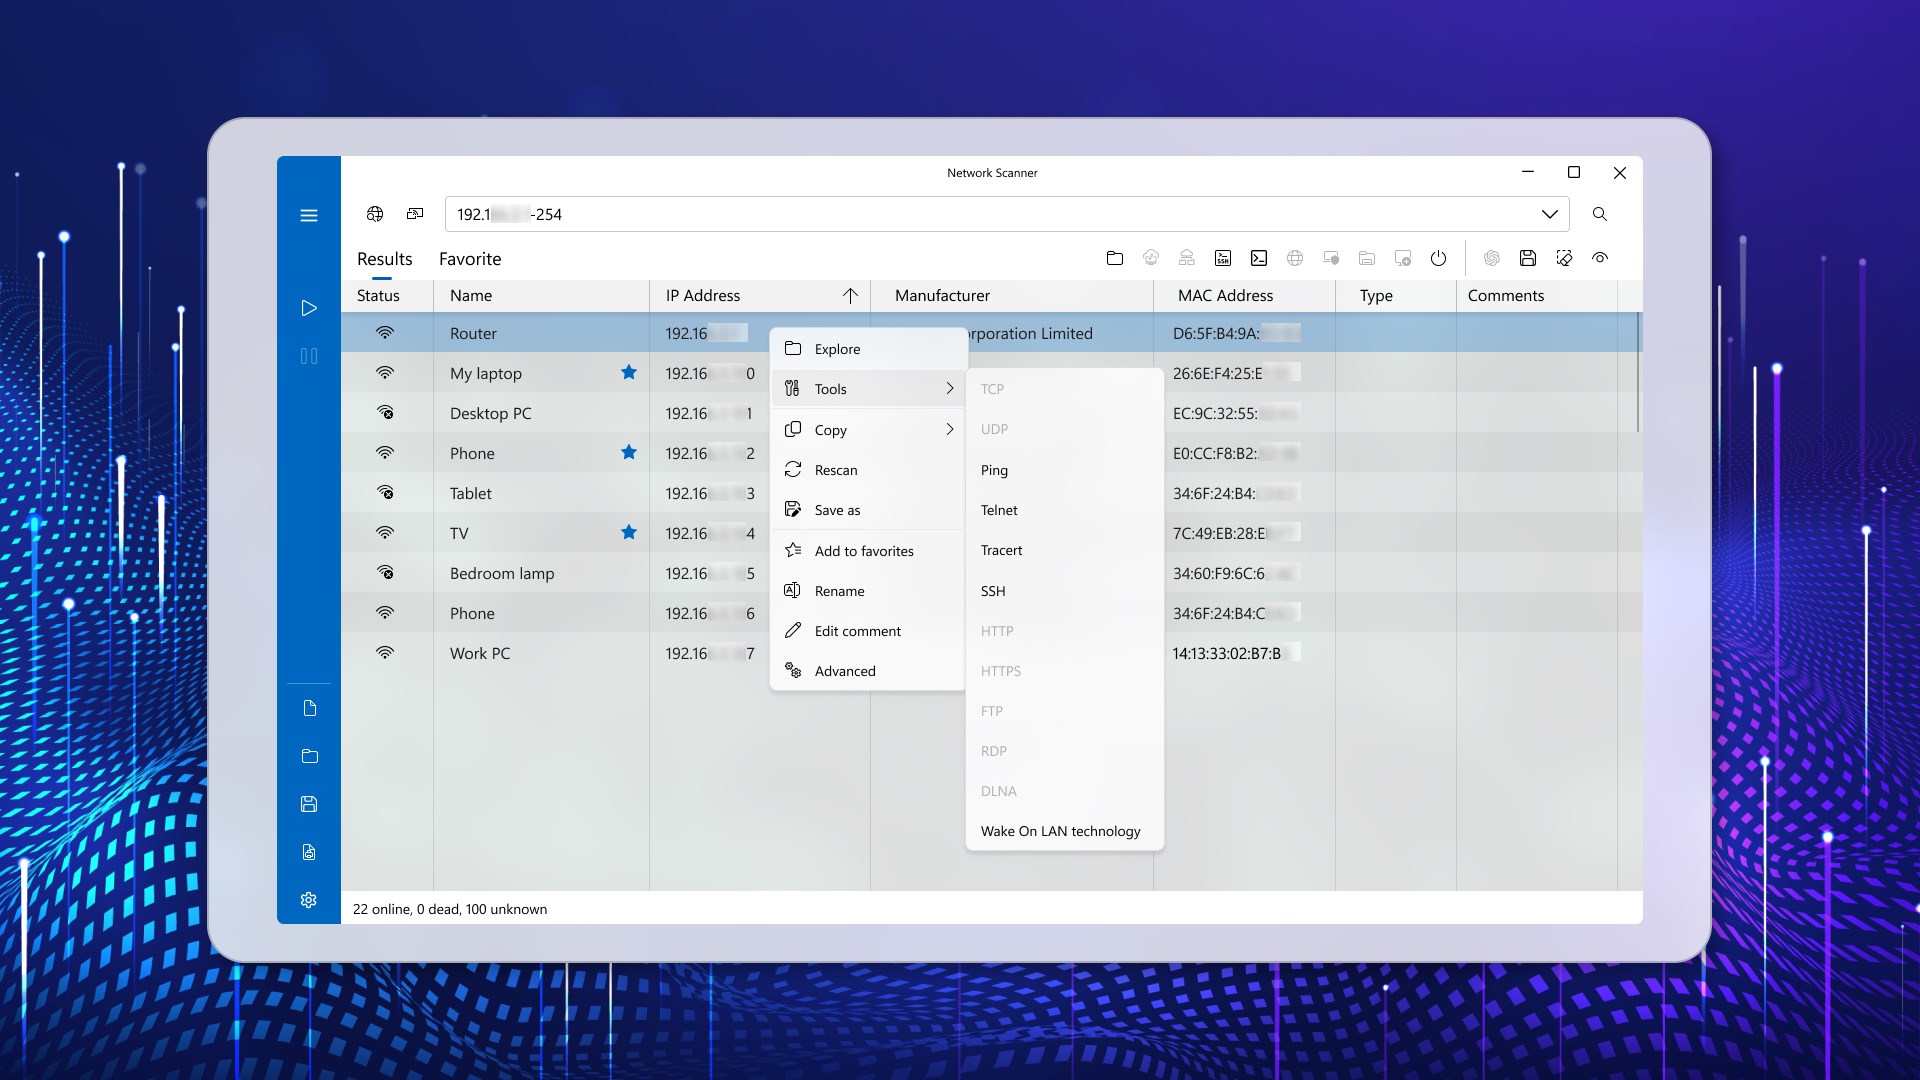Select the SSH tool icon on the toolbar

1222,258
